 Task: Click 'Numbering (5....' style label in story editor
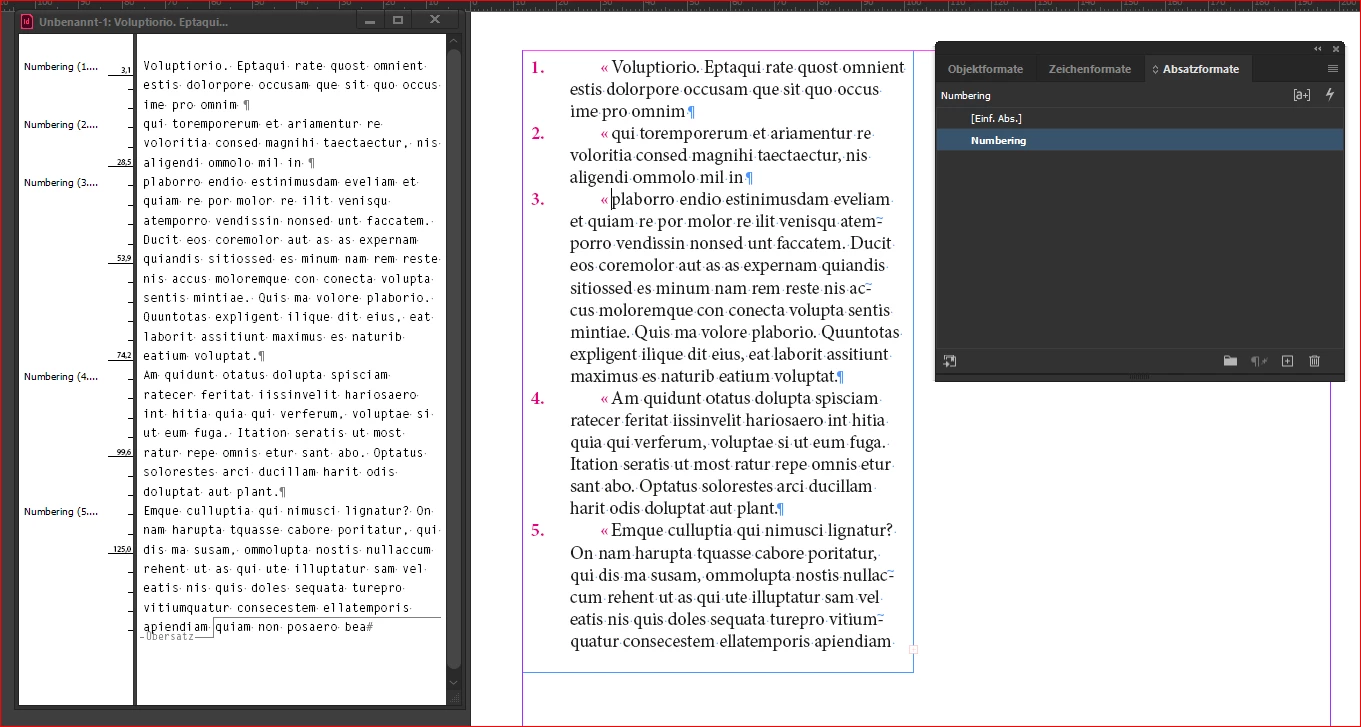click(62, 512)
